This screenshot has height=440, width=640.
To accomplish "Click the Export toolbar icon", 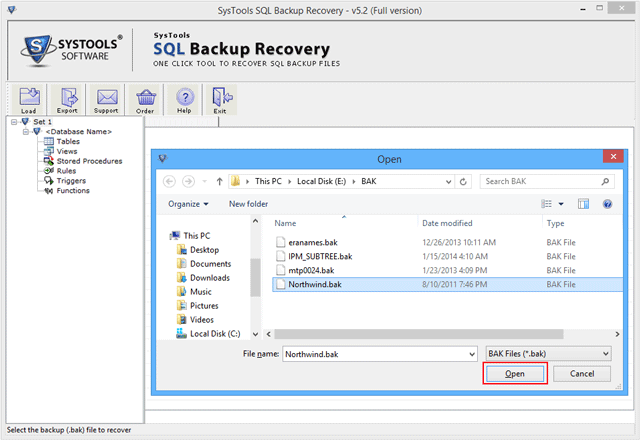I will pos(68,100).
